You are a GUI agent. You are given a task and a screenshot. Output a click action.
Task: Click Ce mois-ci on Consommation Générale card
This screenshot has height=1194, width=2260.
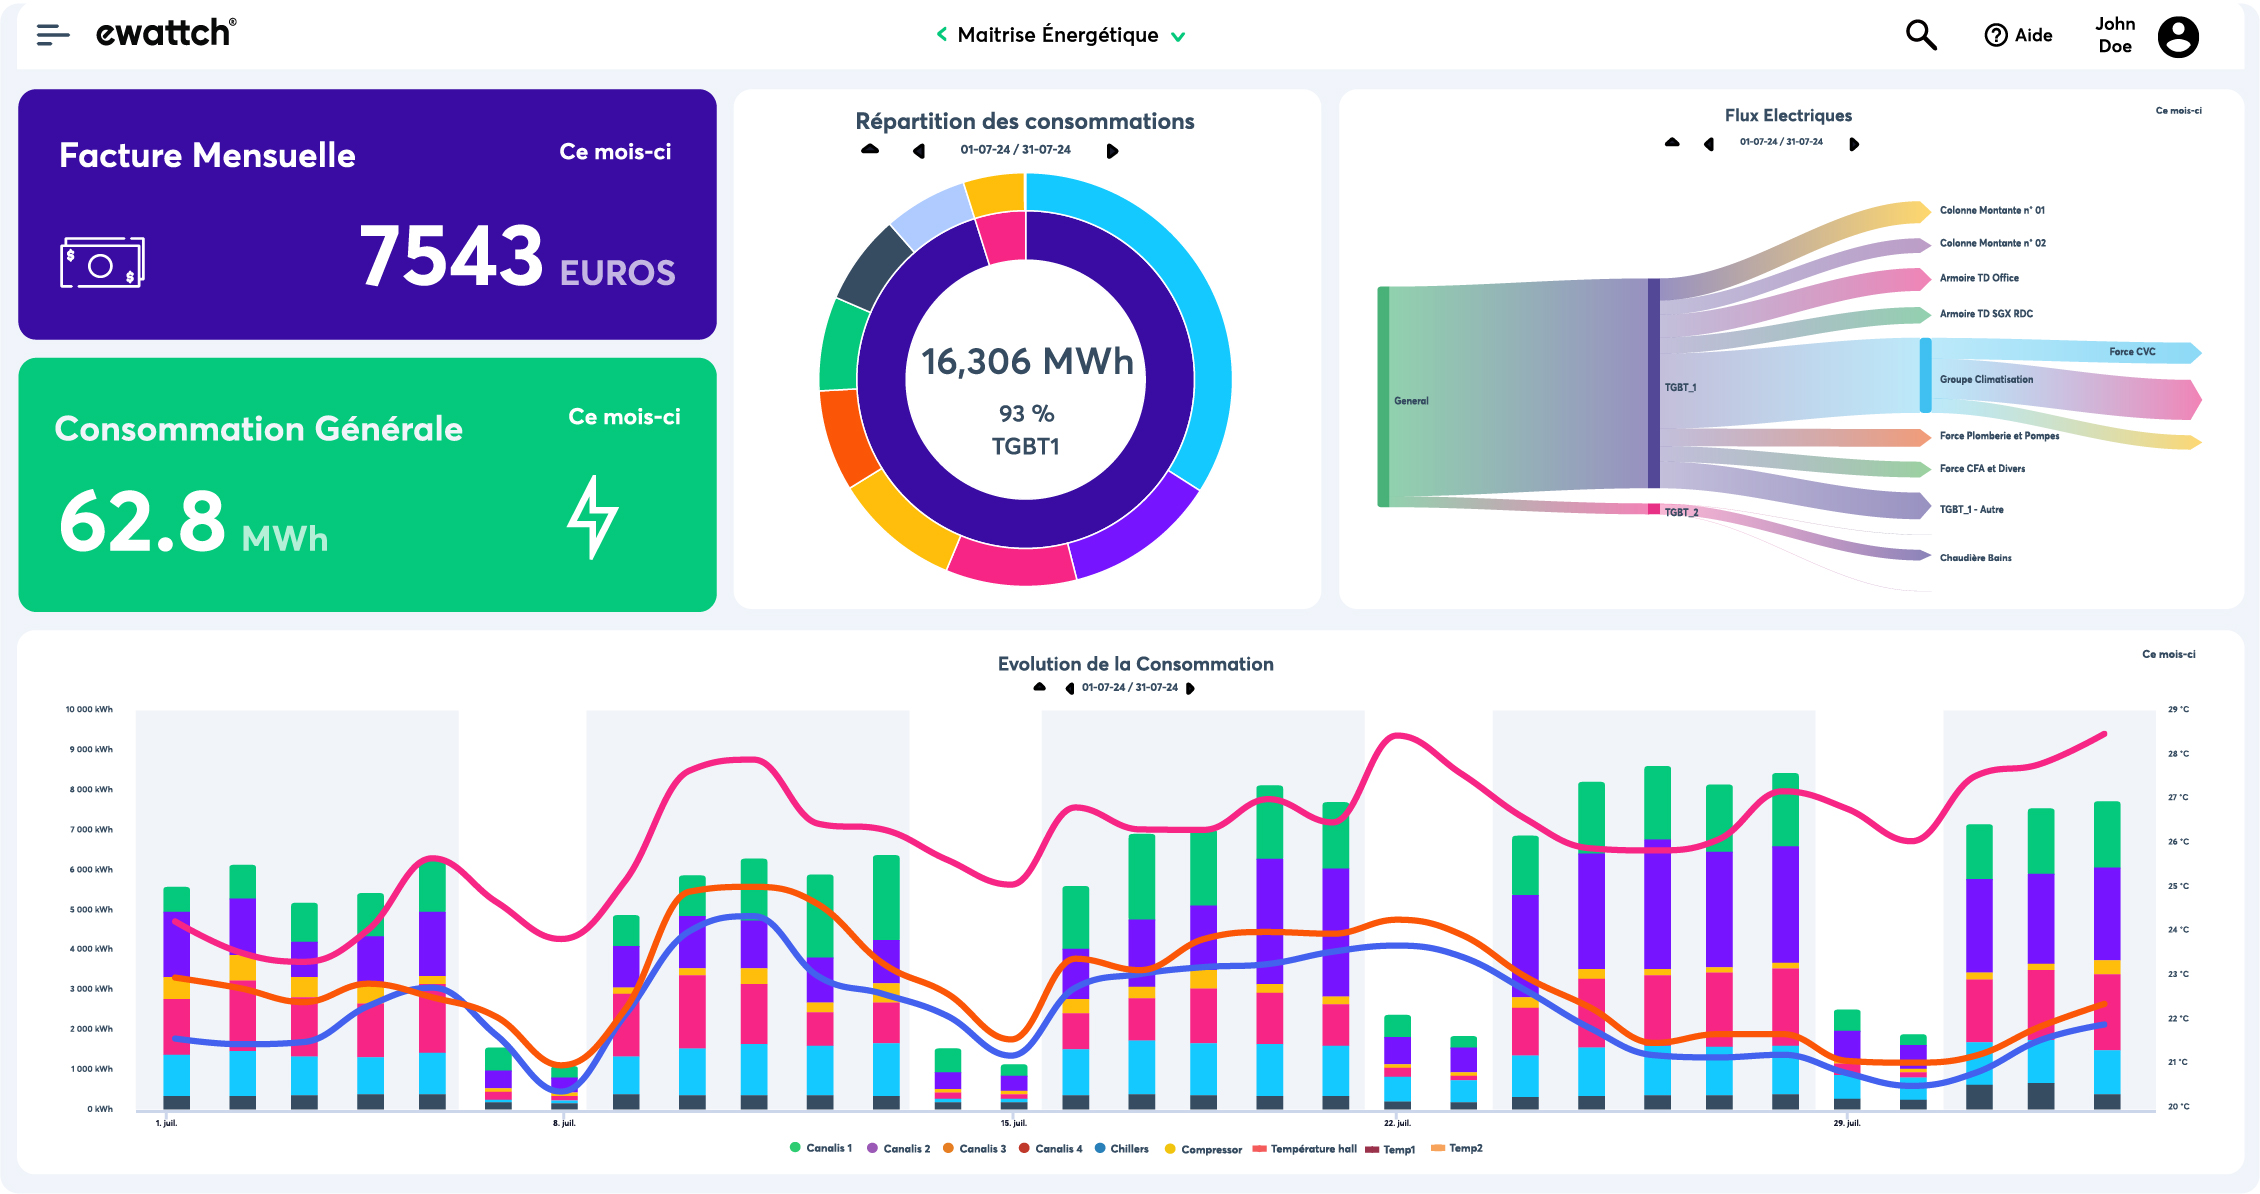coord(624,417)
